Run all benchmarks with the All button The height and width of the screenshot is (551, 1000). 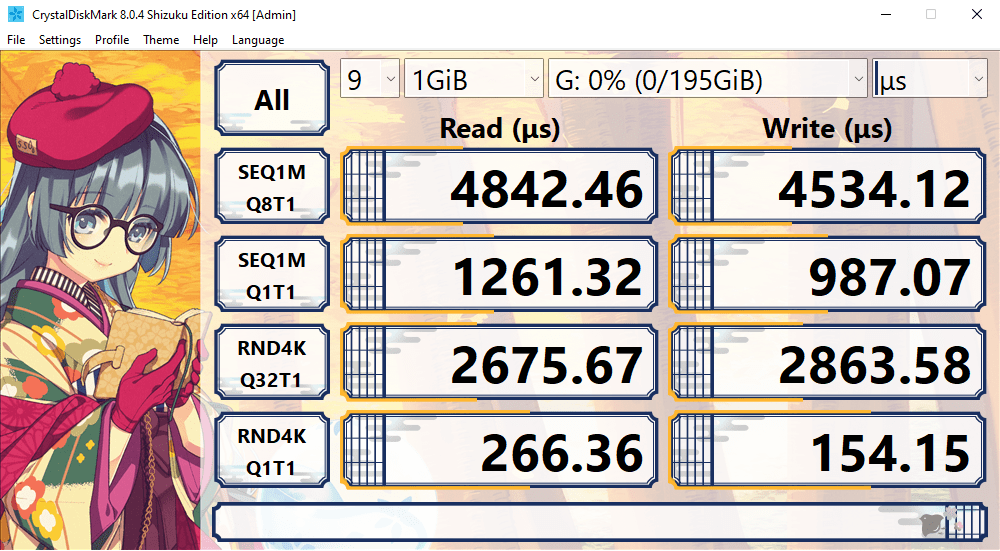click(x=272, y=98)
